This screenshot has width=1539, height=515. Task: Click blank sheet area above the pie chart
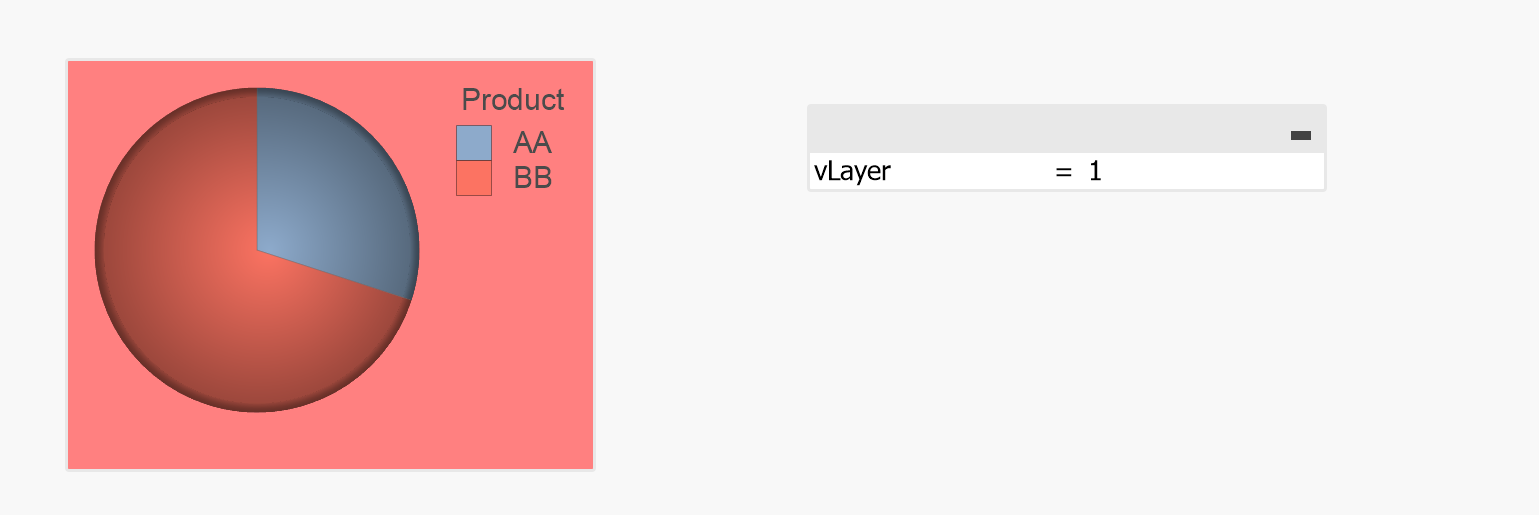coord(330,28)
